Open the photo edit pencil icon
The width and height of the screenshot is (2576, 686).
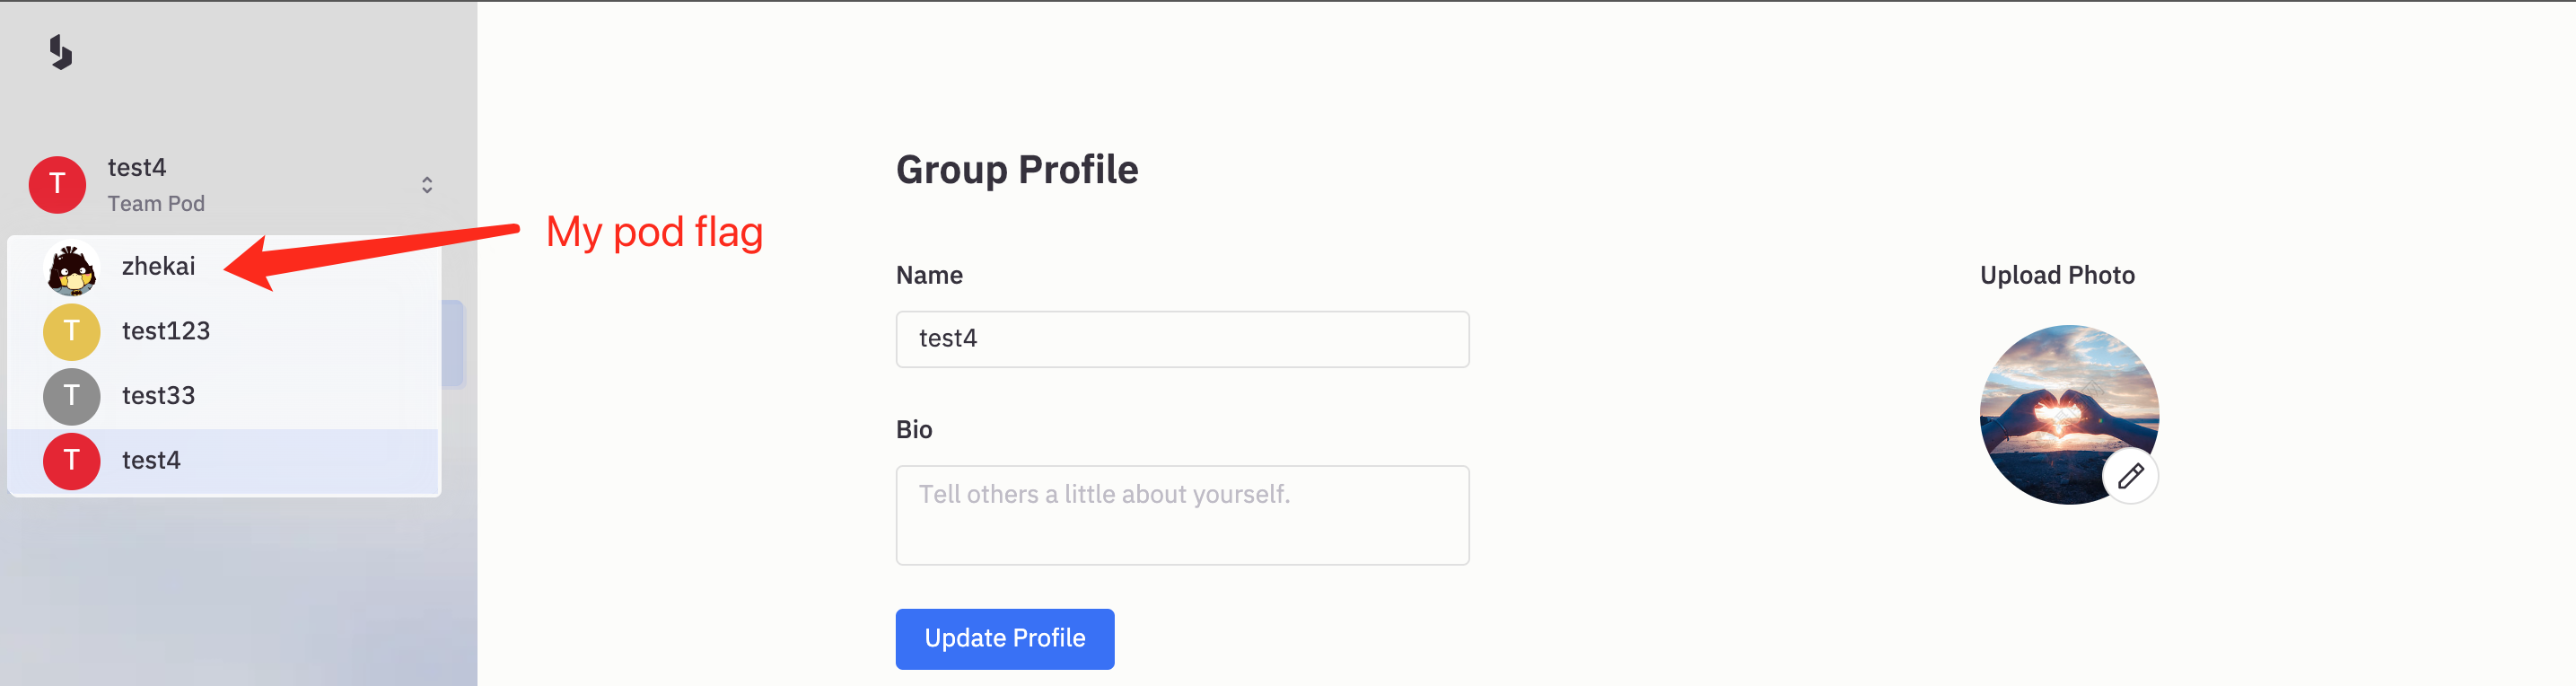(x=2129, y=476)
